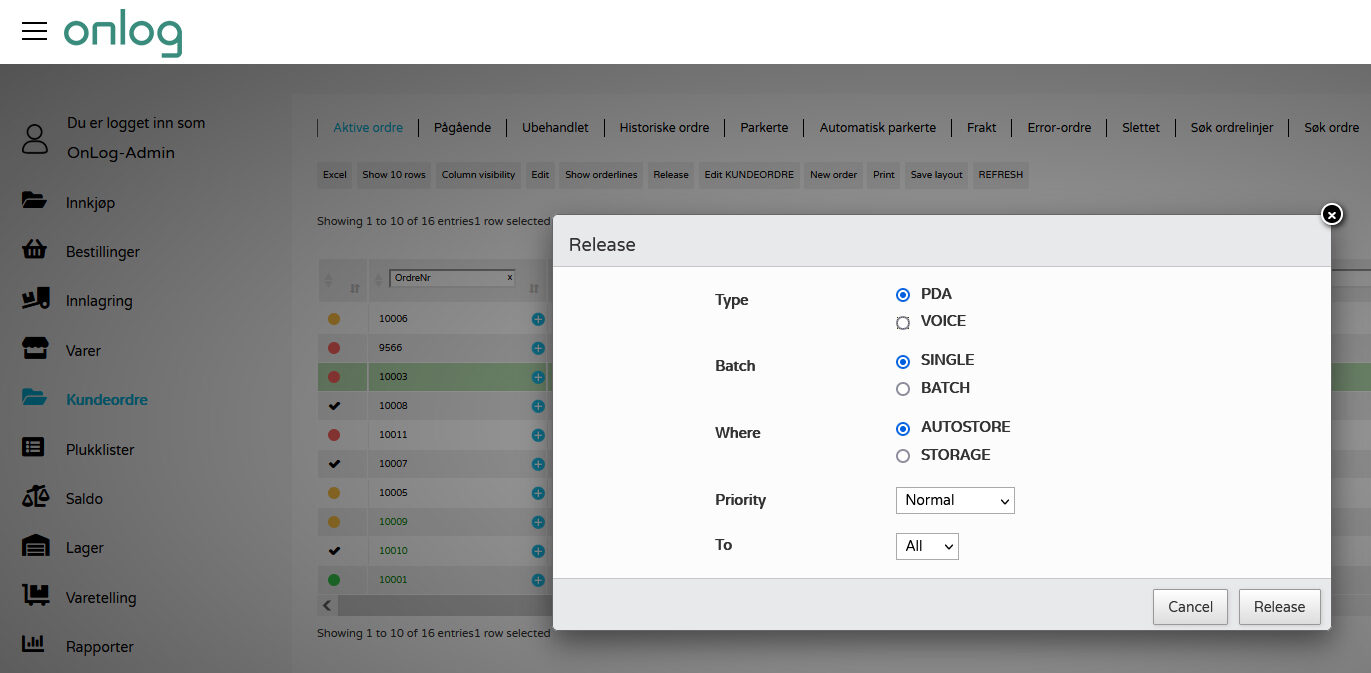1371x673 pixels.
Task: Click the Rapporter bar chart icon
Action: [x=35, y=645]
